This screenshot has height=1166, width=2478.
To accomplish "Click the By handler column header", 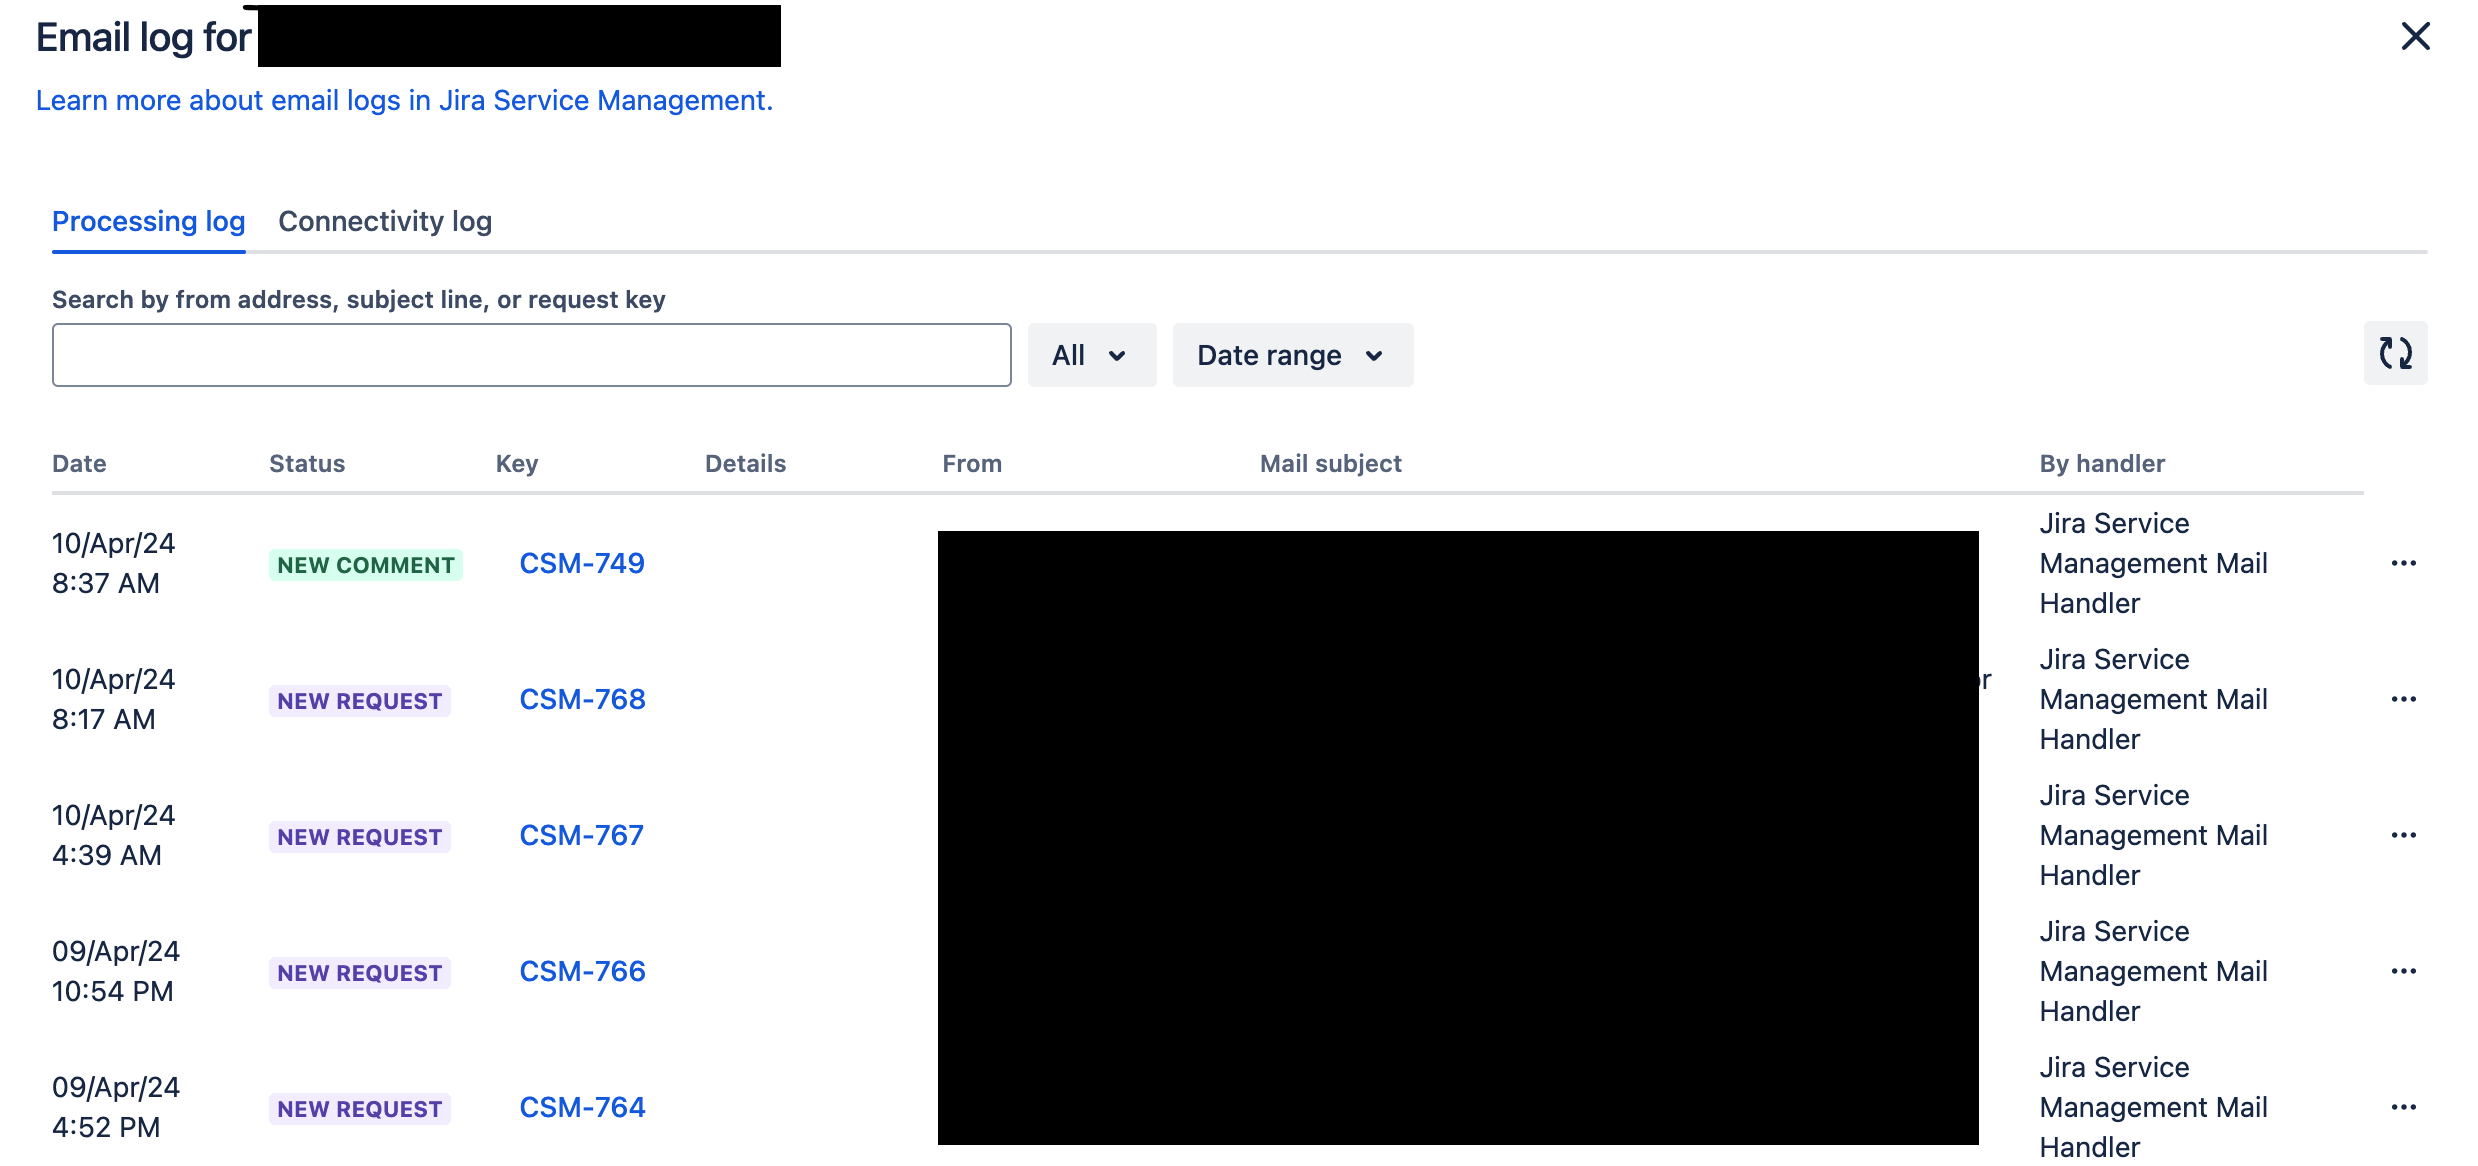I will click(x=2102, y=463).
